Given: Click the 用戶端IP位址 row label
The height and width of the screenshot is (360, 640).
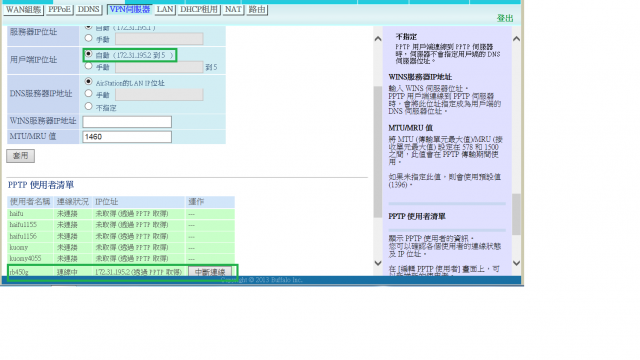Looking at the screenshot, I should 33,60.
